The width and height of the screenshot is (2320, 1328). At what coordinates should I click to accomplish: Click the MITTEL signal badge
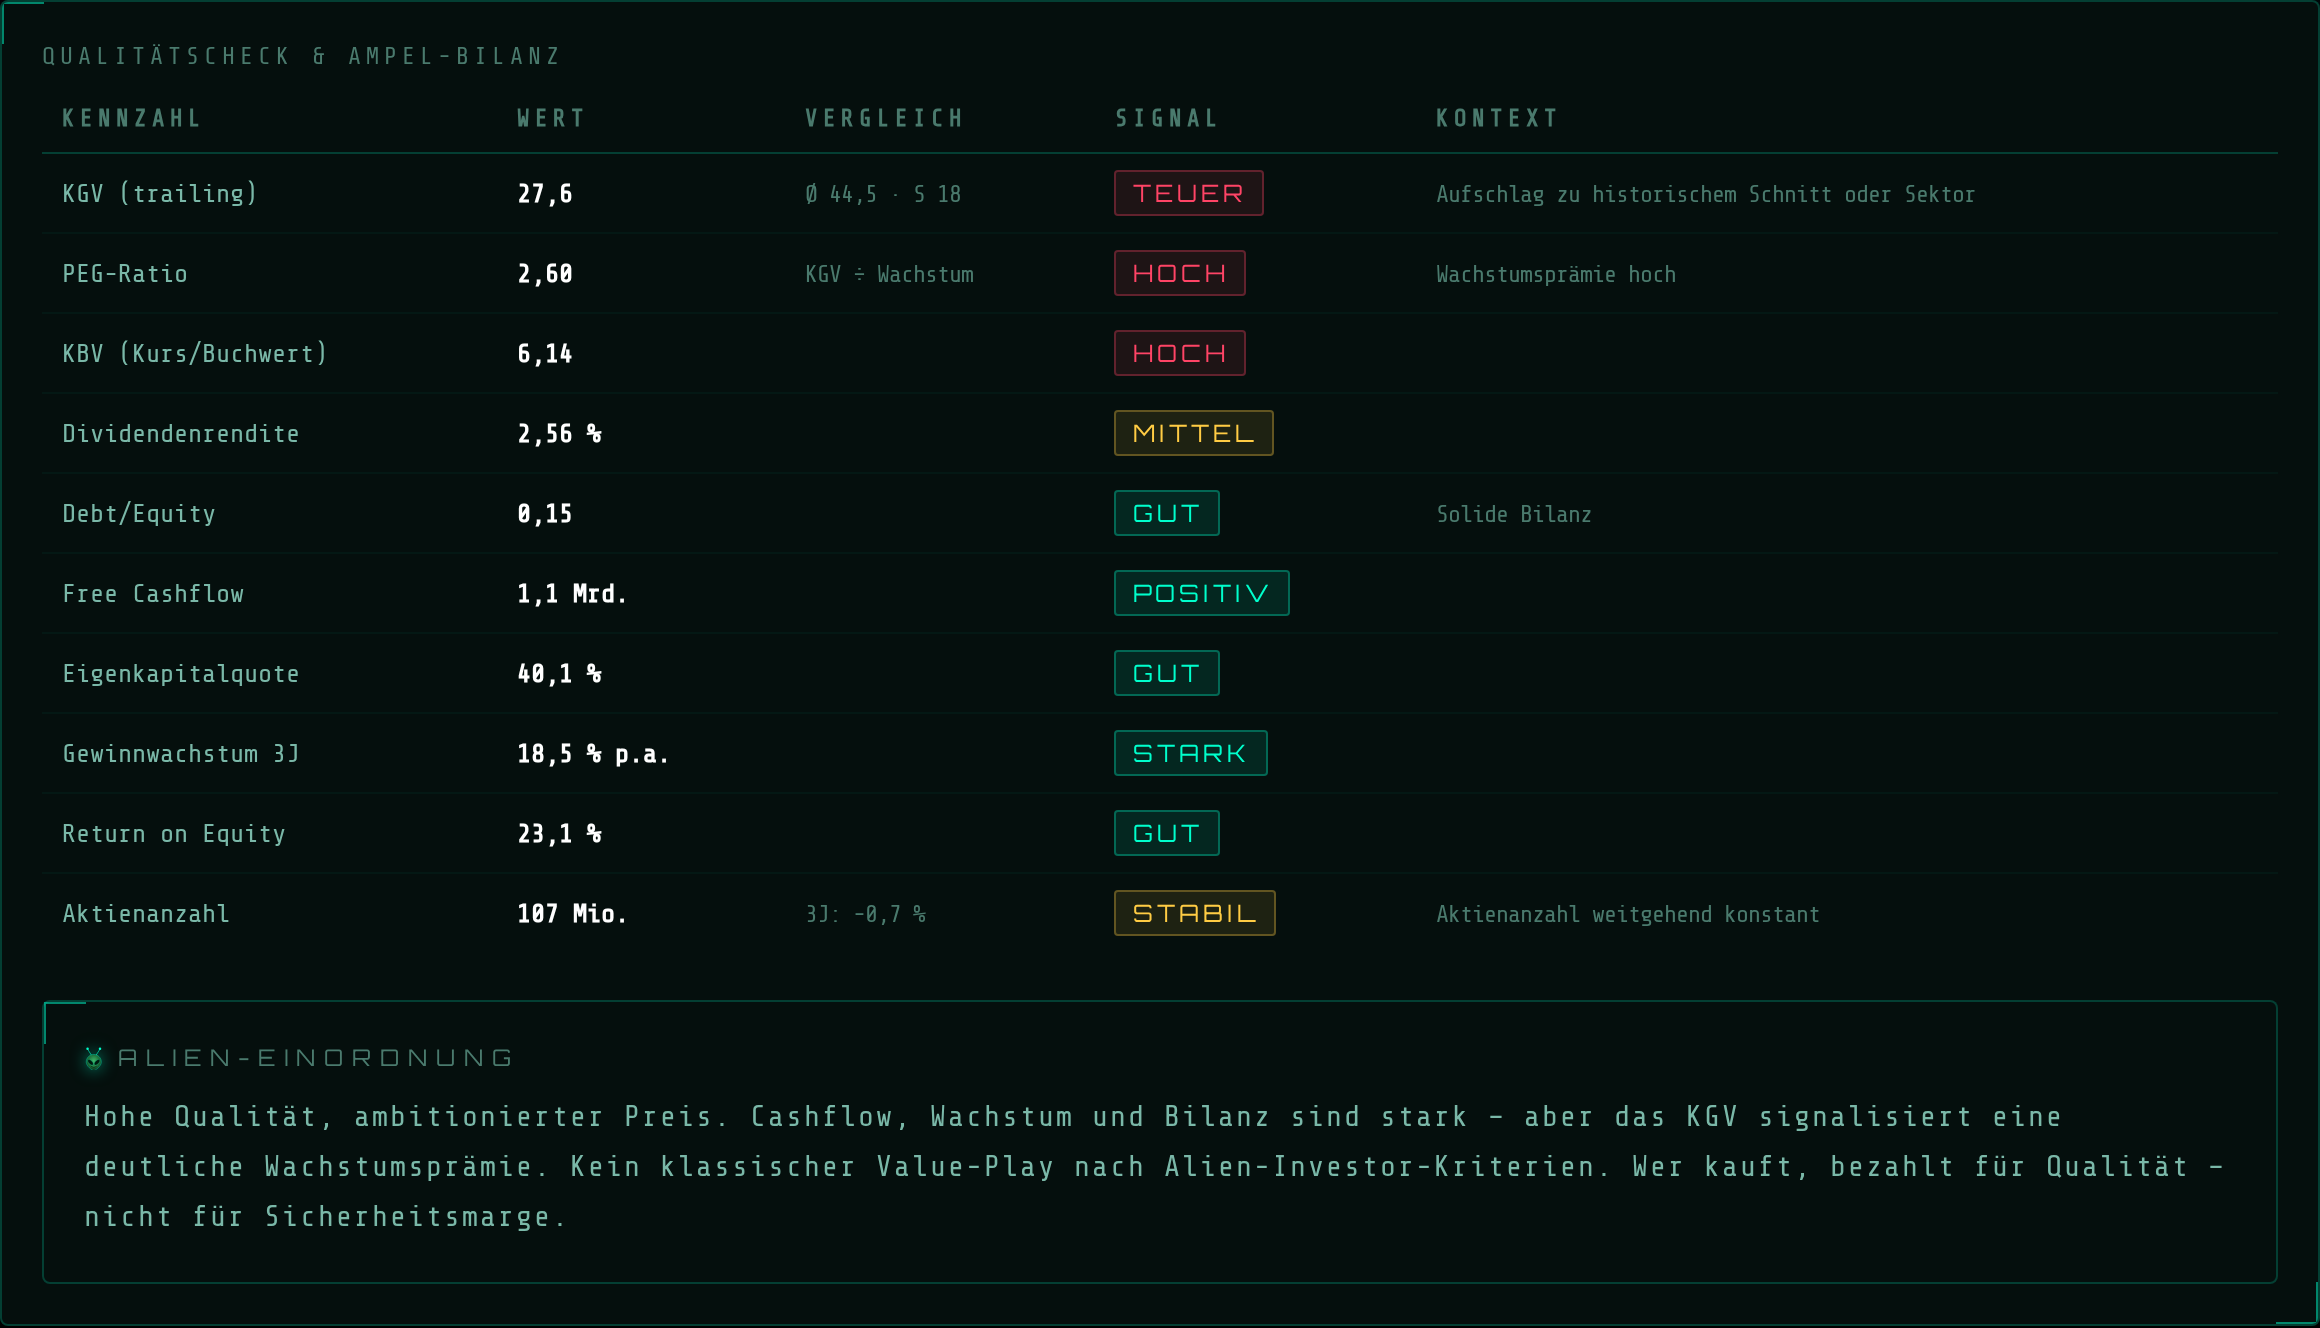[x=1194, y=433]
